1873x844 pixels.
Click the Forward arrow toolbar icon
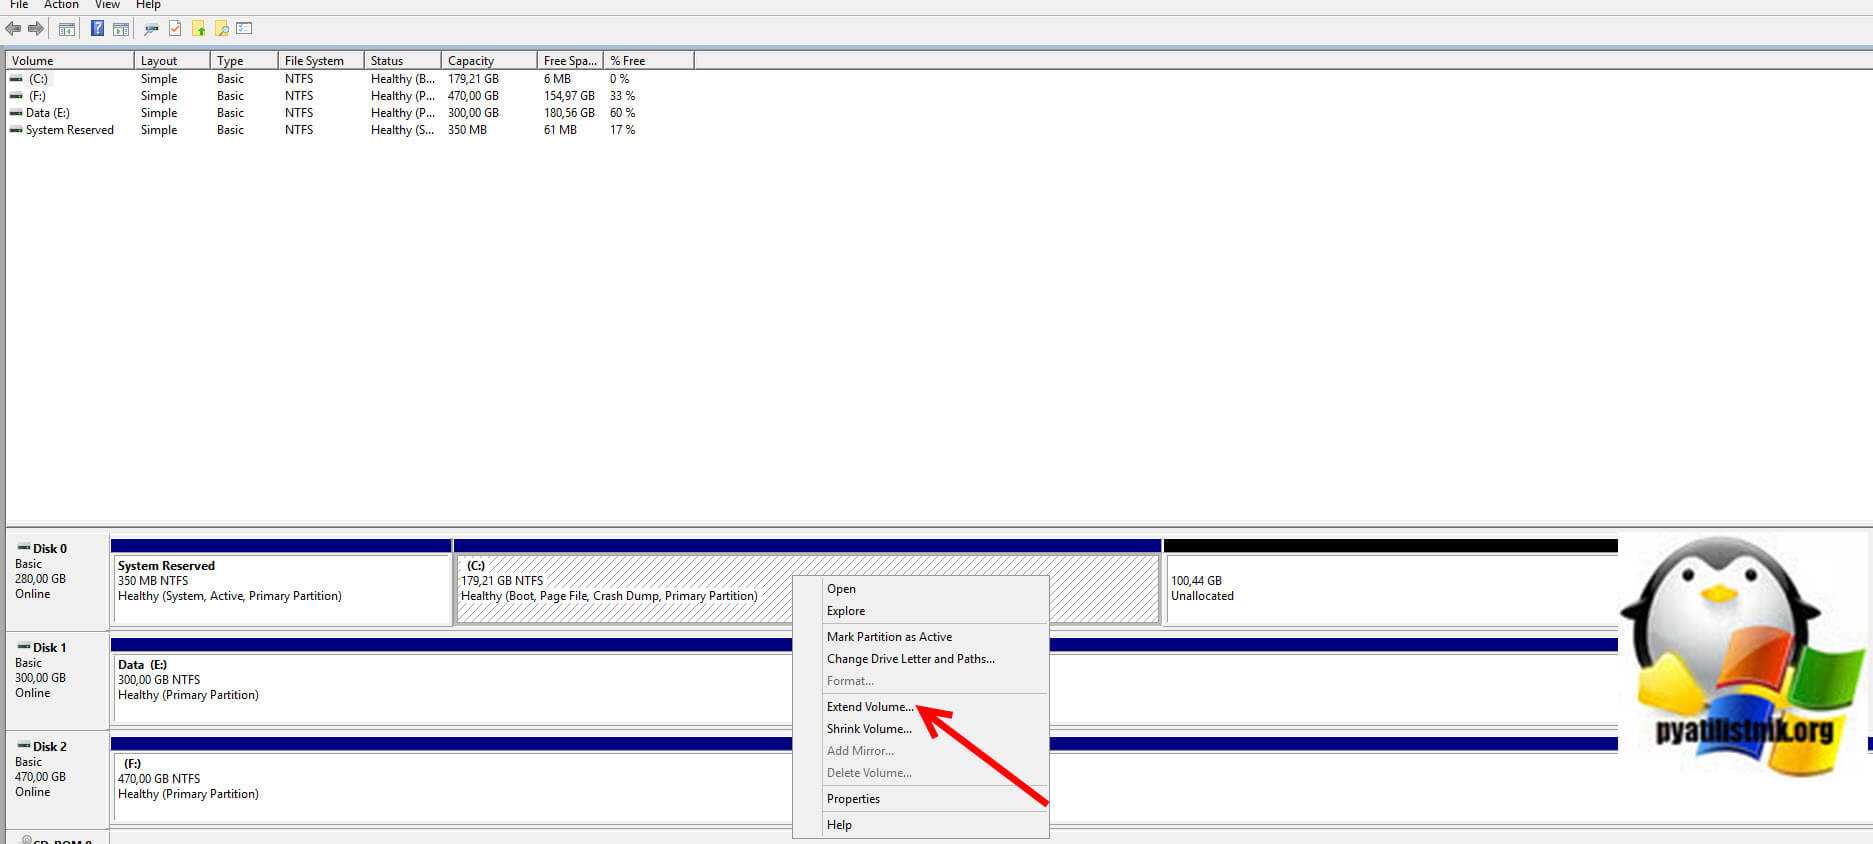36,29
